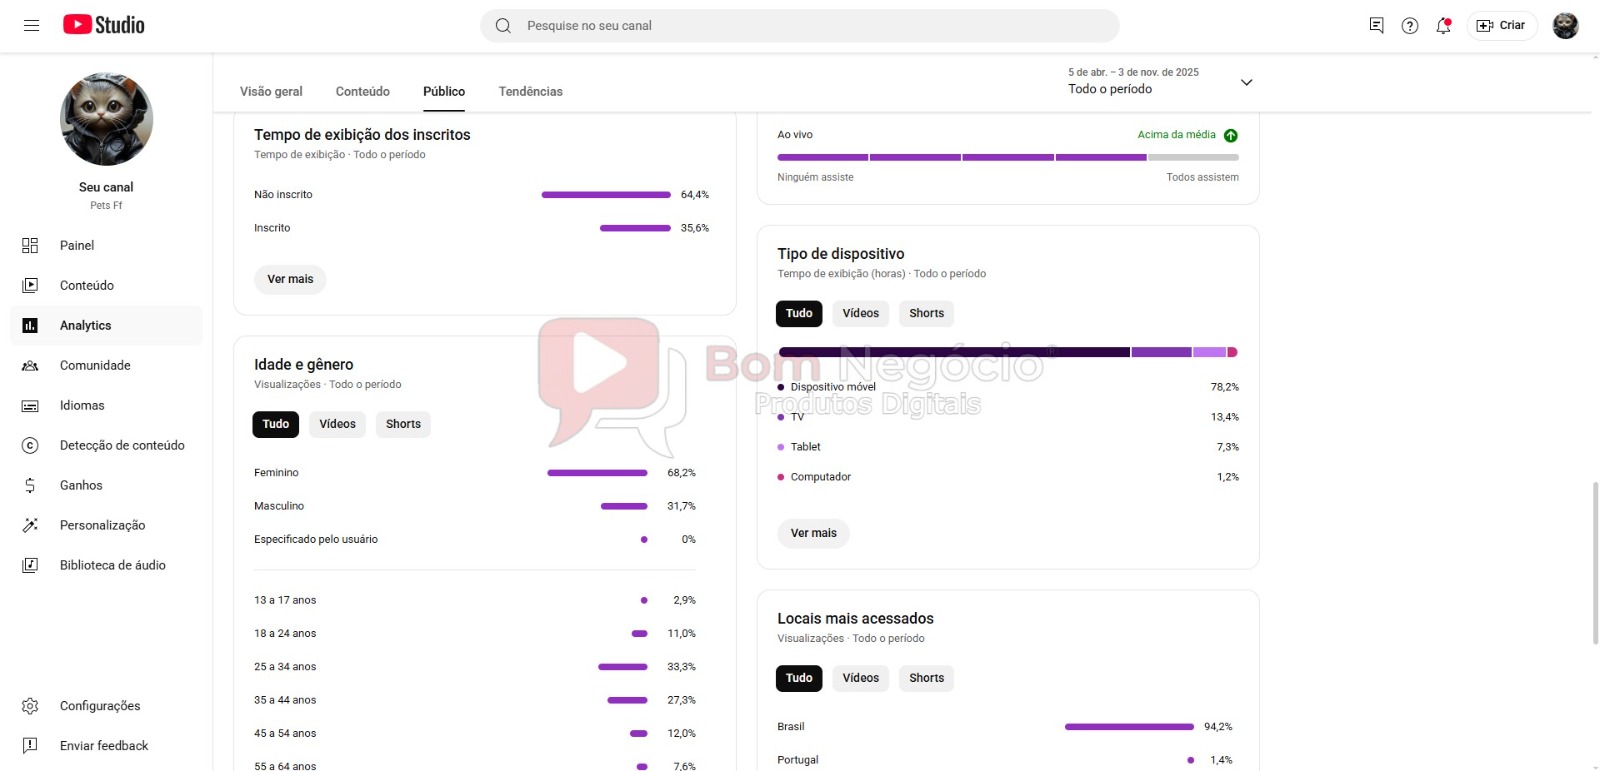This screenshot has height=771, width=1600.
Task: Expand the date range period dropdown
Action: (1246, 82)
